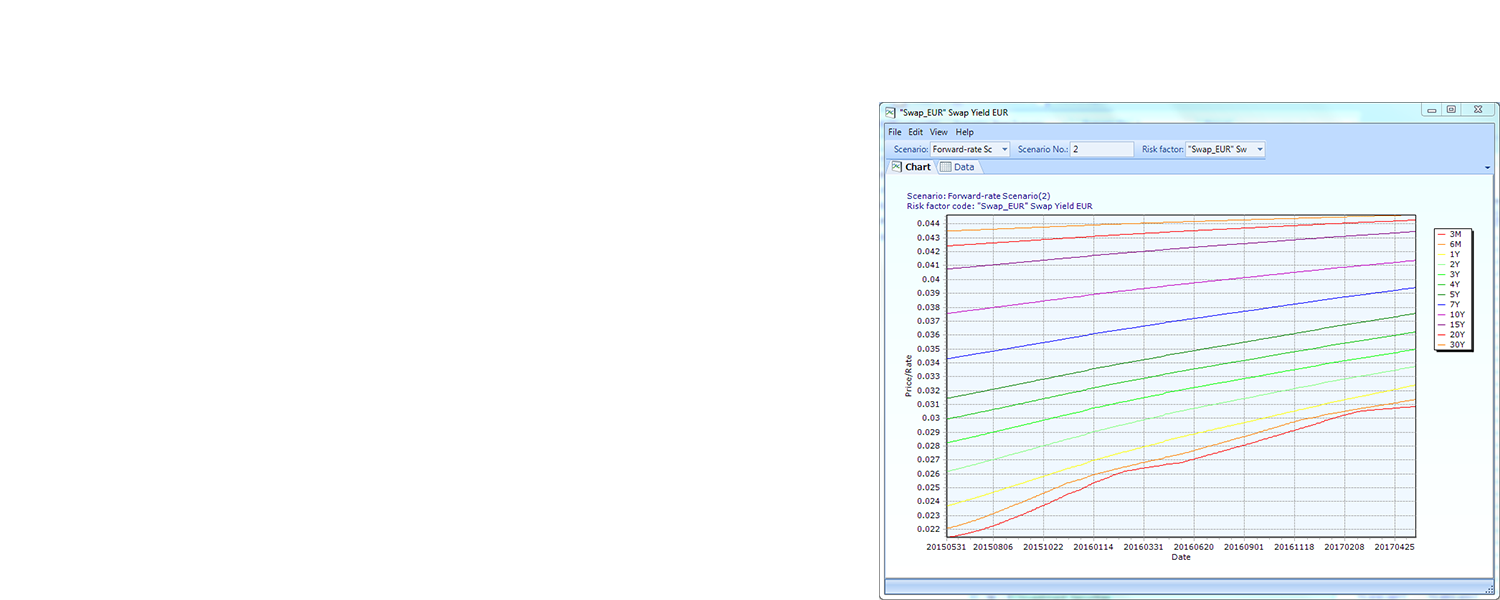Click the 20170208 date tick label
The image size is (1500, 600).
[x=1344, y=547]
